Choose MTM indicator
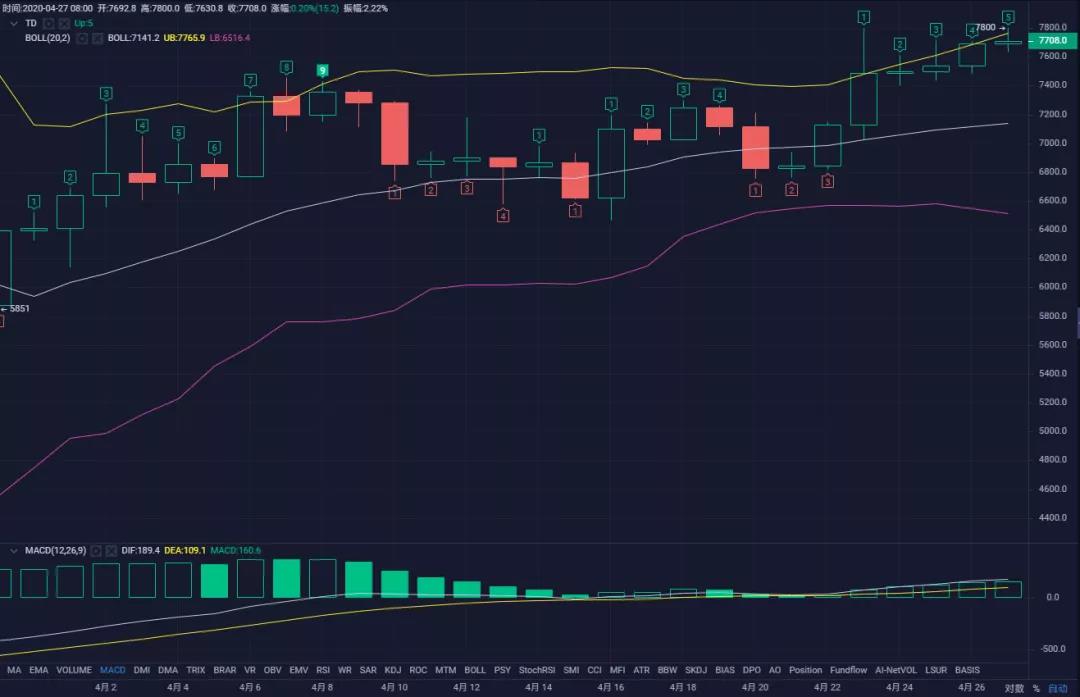Screen dimensions: 1080x697 click(x=446, y=669)
